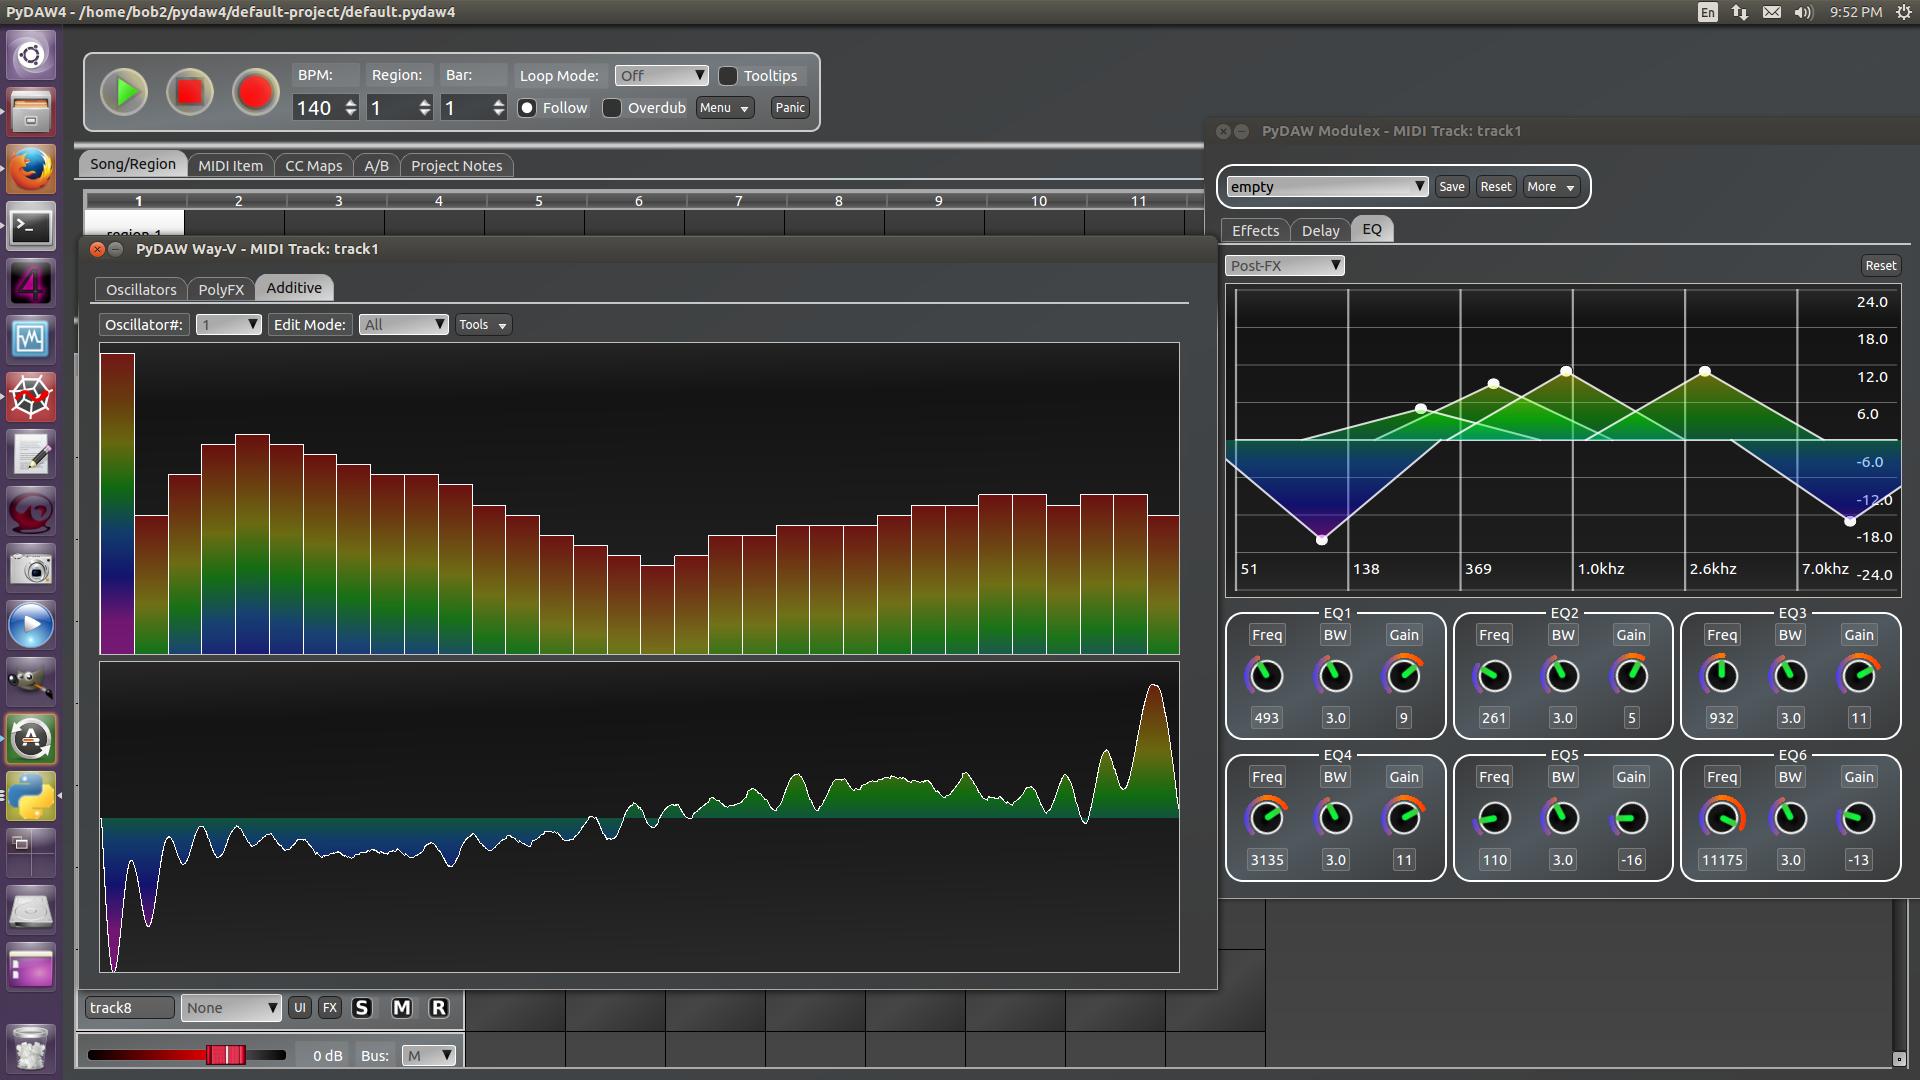1920x1080 pixels.
Task: Mute track8 with the M button
Action: point(401,1008)
